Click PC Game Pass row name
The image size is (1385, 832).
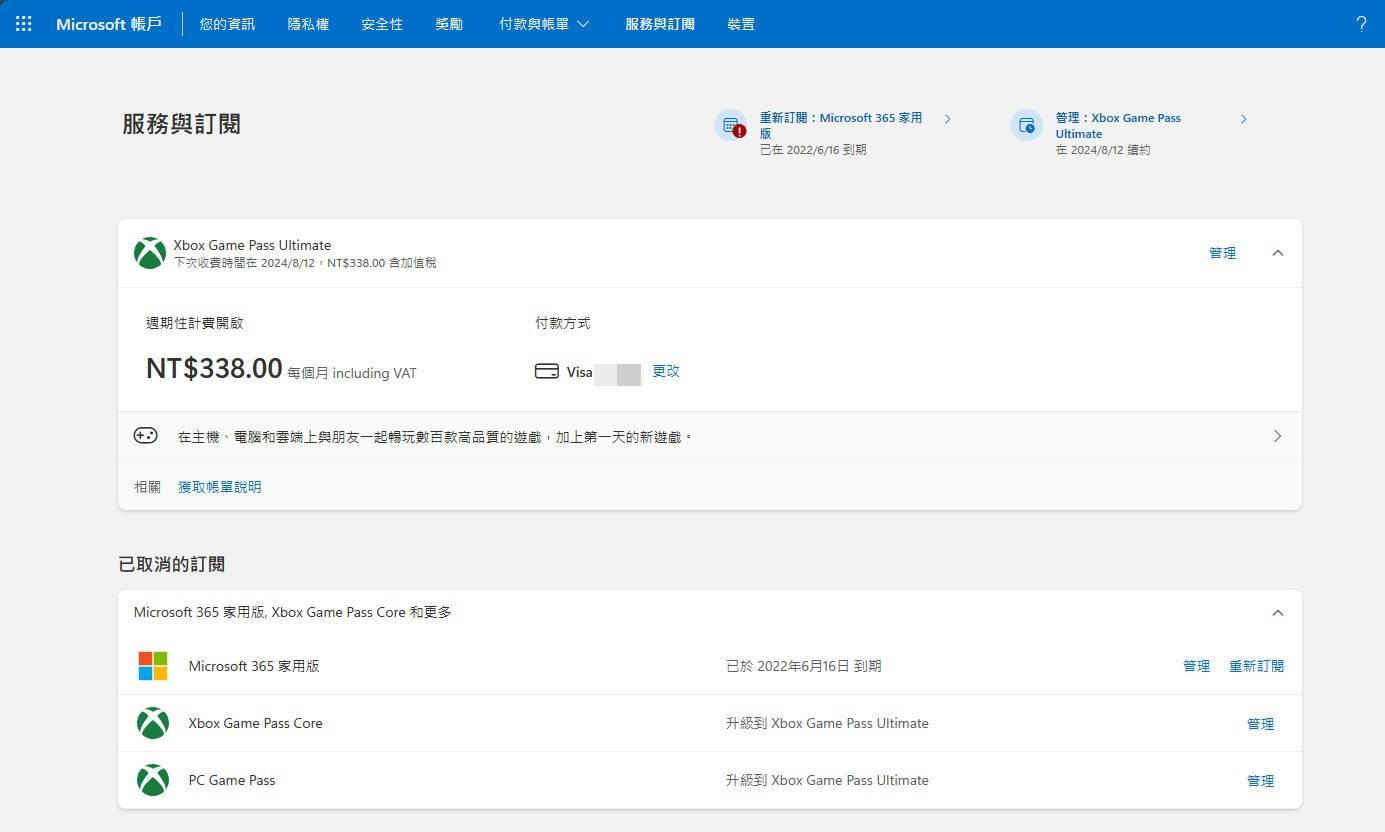[x=232, y=780]
